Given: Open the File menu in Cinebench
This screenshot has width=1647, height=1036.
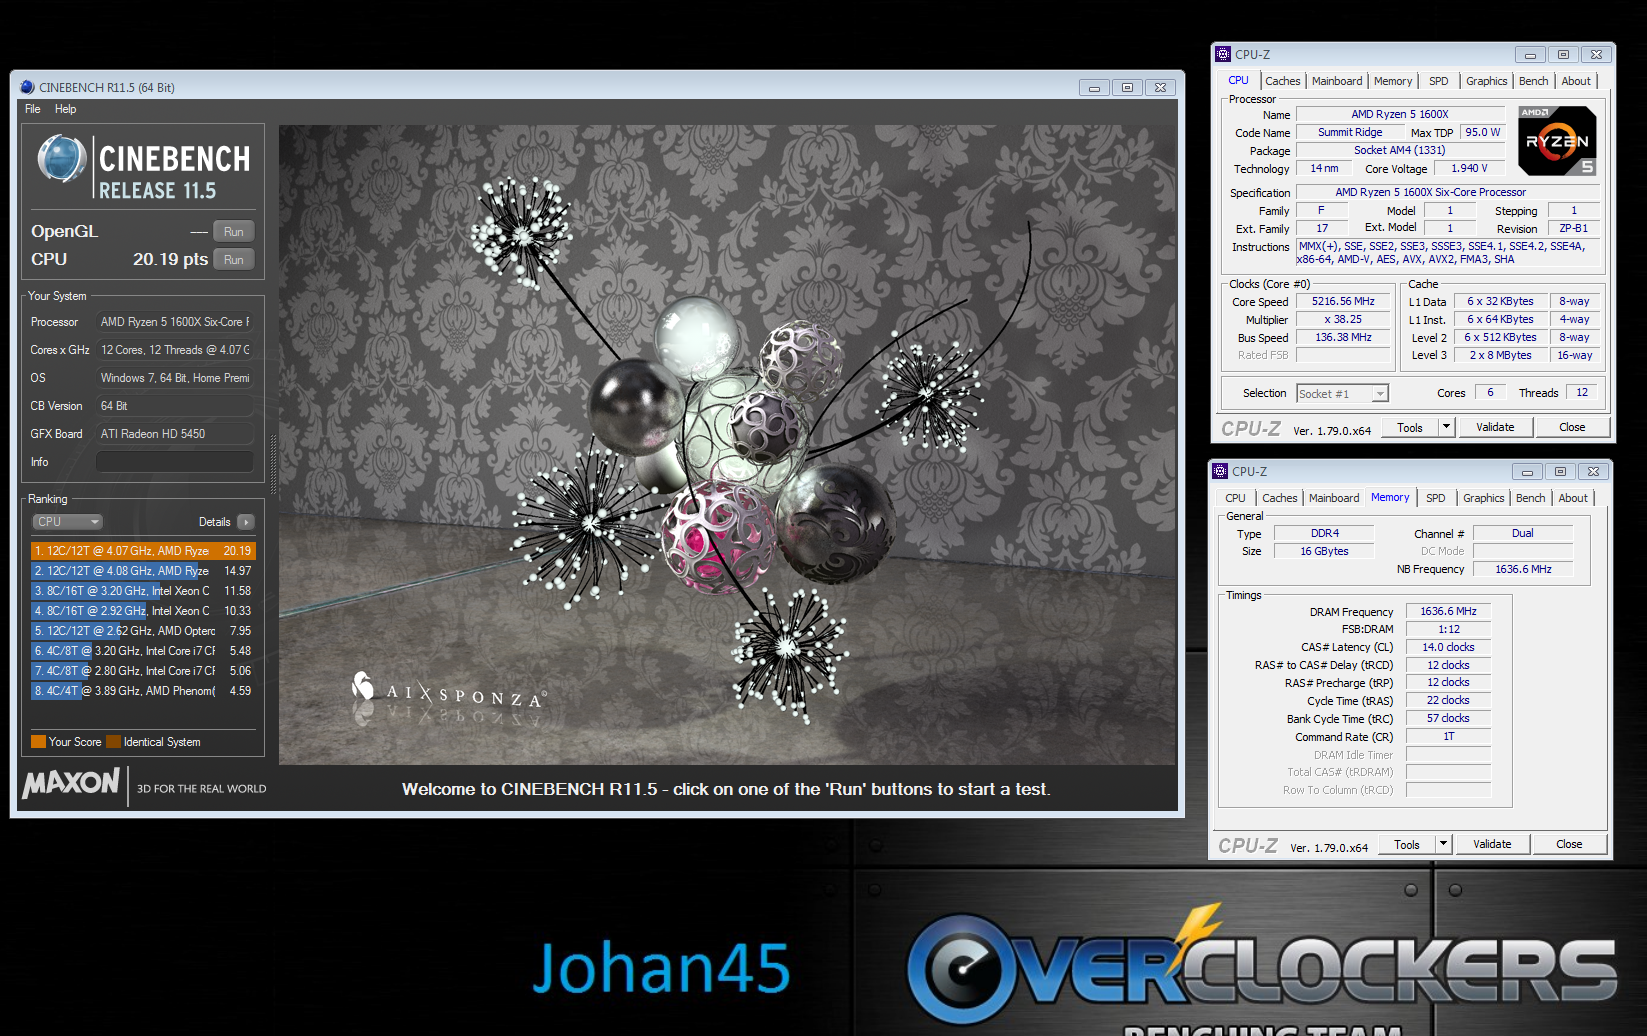Looking at the screenshot, I should 33,109.
